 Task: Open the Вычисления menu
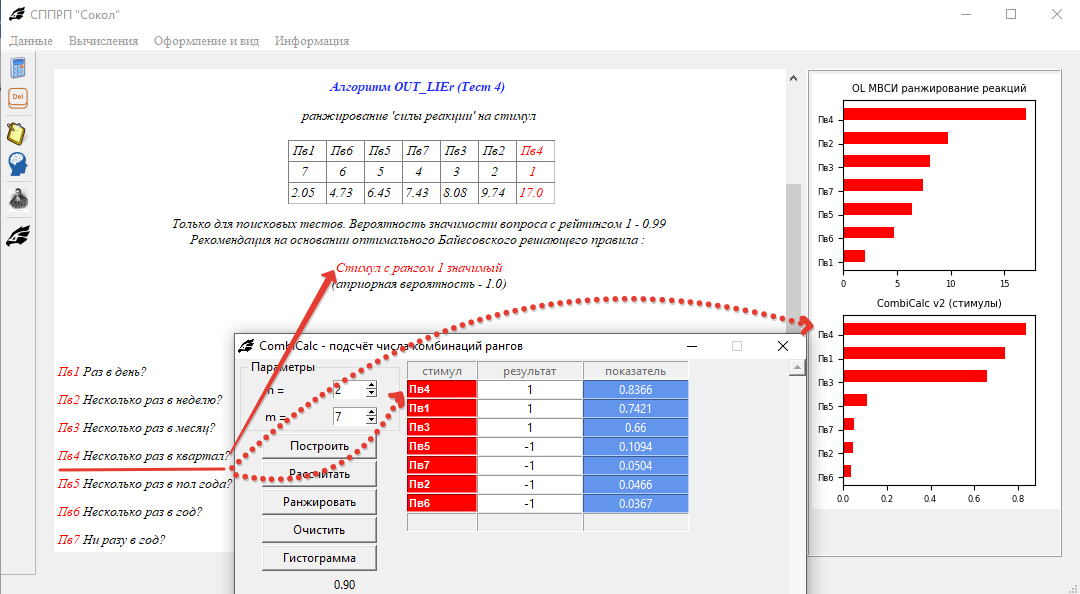pyautogui.click(x=103, y=41)
